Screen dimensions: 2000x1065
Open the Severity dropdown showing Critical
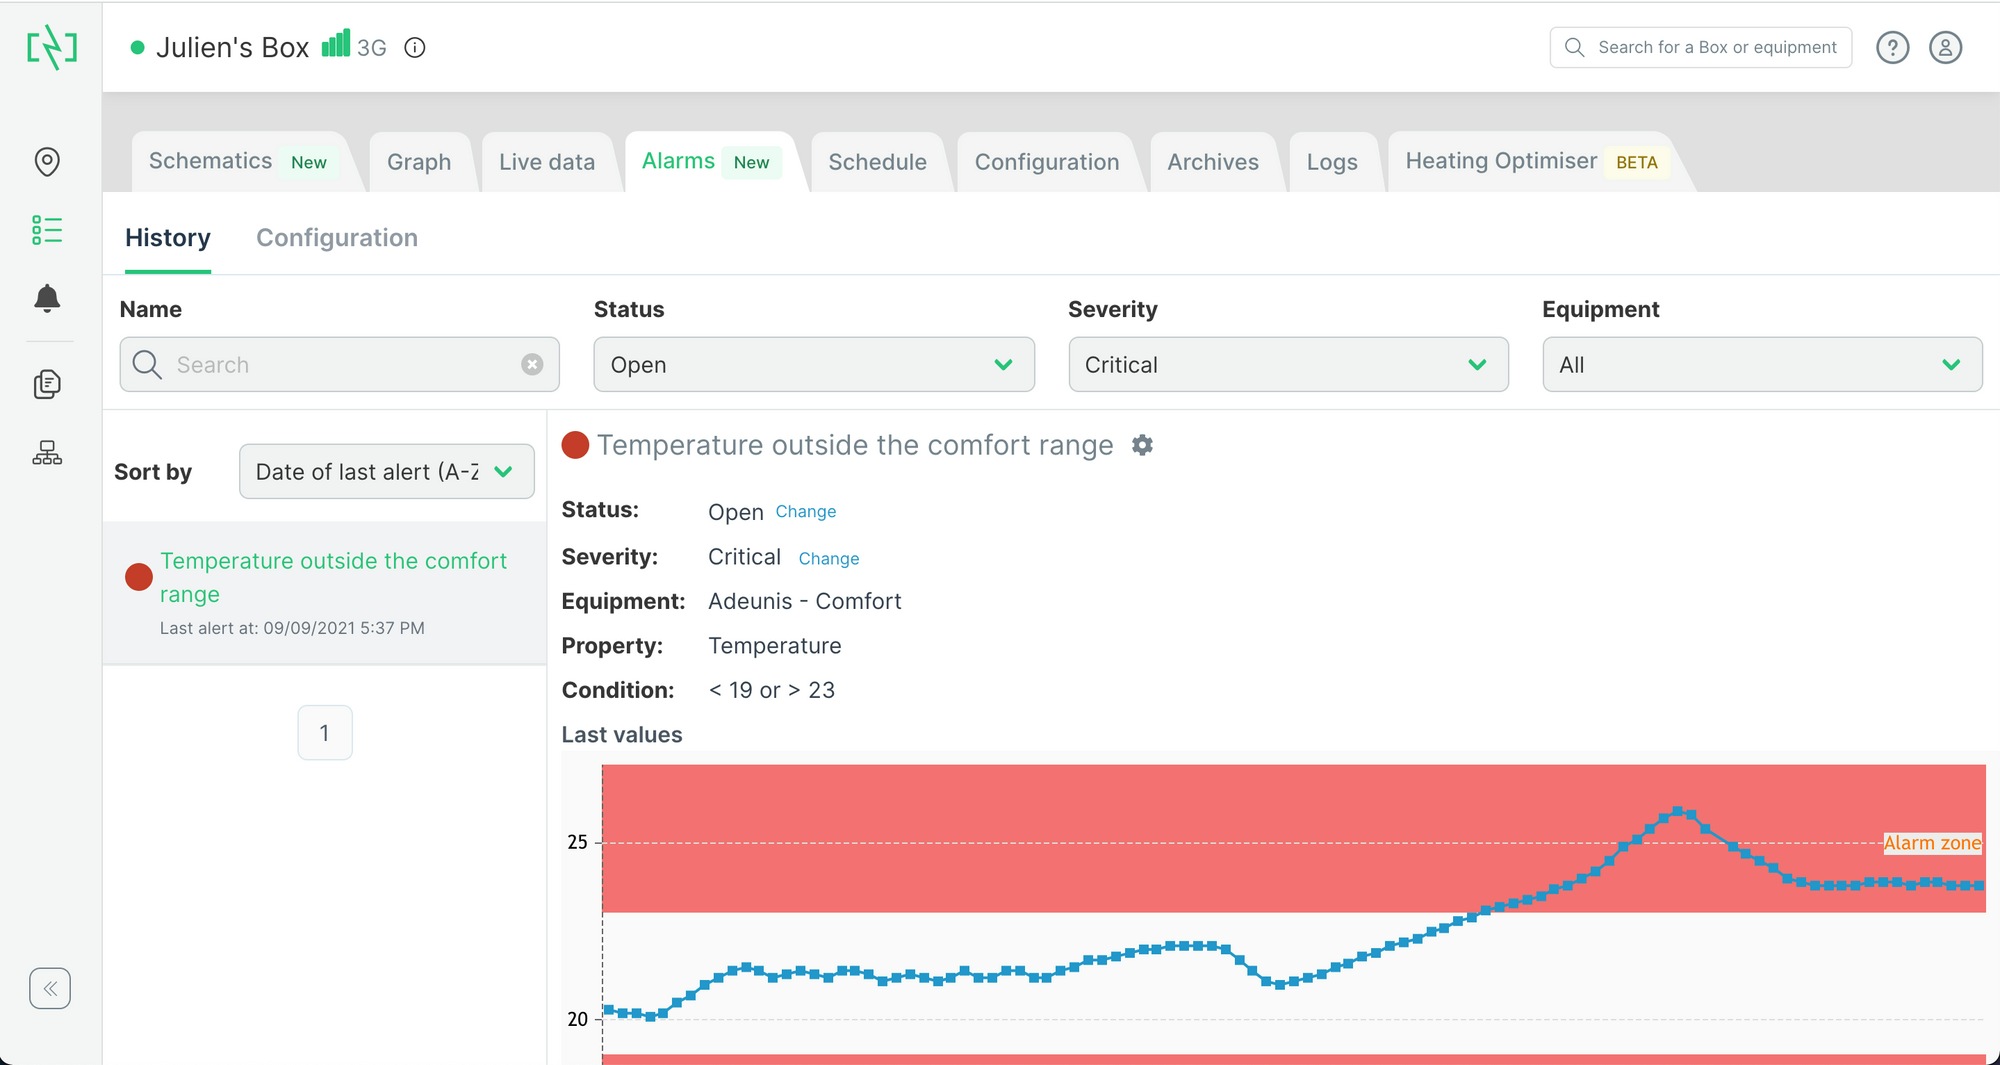1287,365
